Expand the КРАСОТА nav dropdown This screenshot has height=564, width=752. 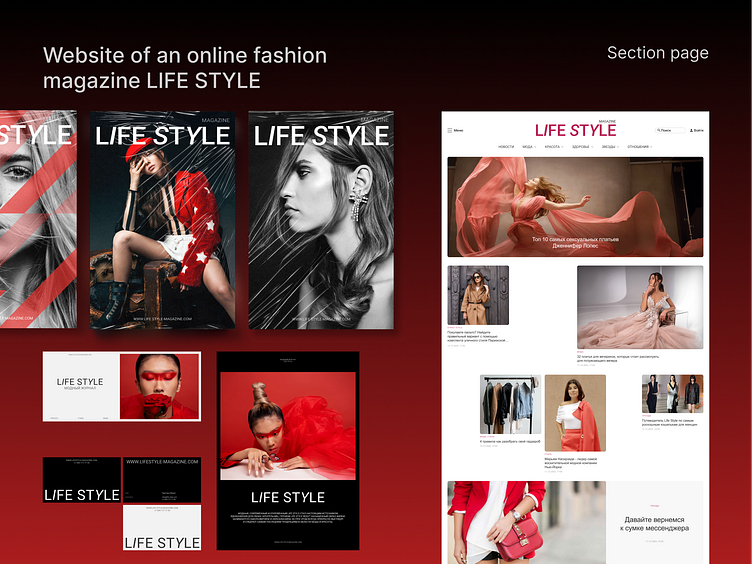554,147
